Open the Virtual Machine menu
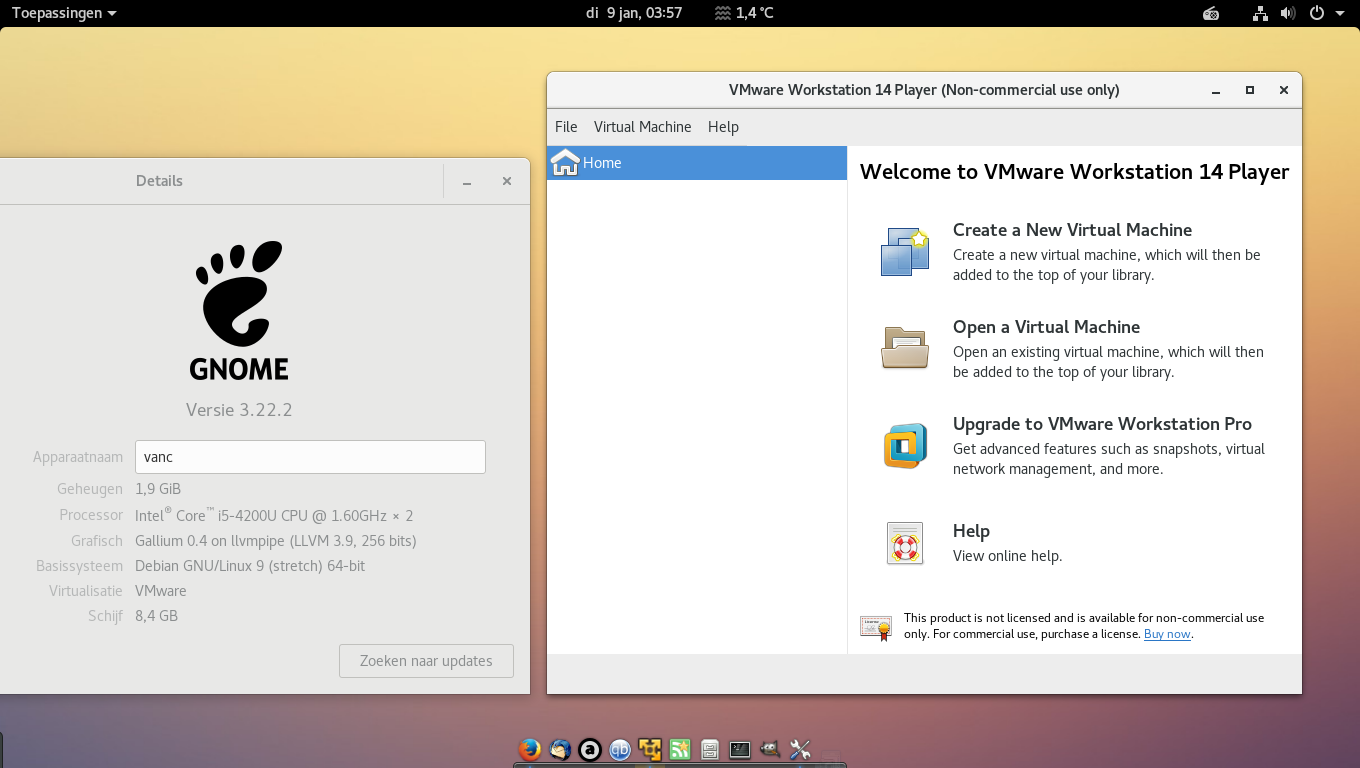 pos(642,127)
